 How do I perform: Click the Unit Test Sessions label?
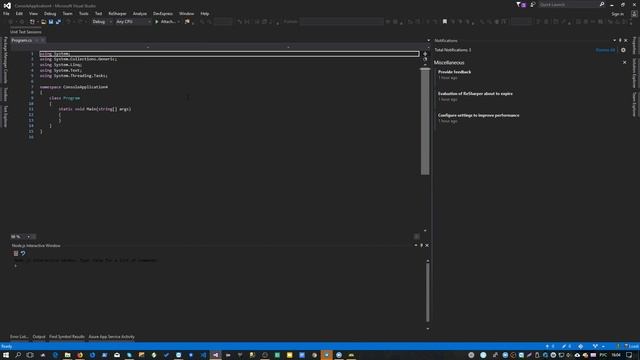(26, 32)
